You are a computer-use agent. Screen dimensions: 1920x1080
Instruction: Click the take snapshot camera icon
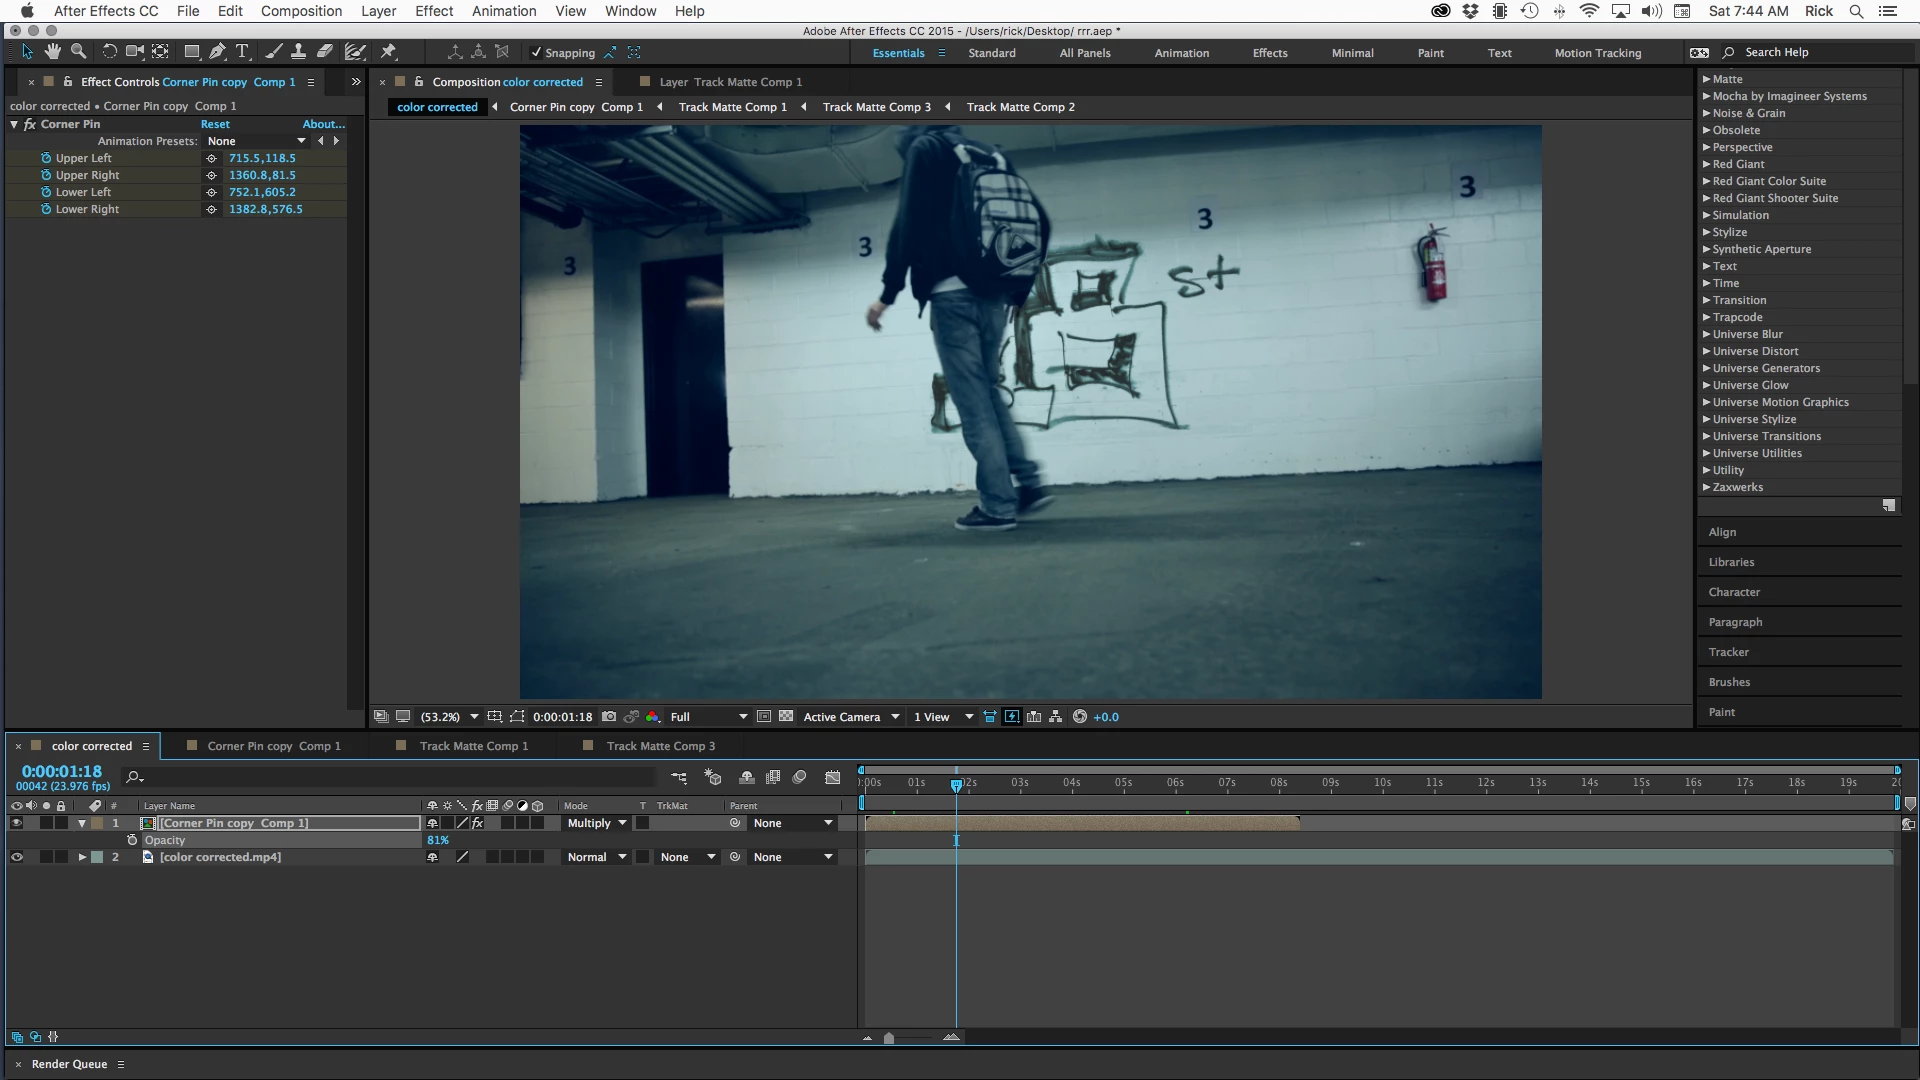[x=608, y=717]
